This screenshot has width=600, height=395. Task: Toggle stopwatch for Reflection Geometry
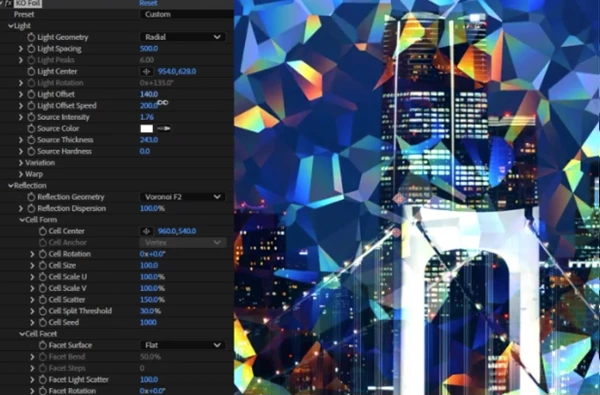click(x=31, y=197)
